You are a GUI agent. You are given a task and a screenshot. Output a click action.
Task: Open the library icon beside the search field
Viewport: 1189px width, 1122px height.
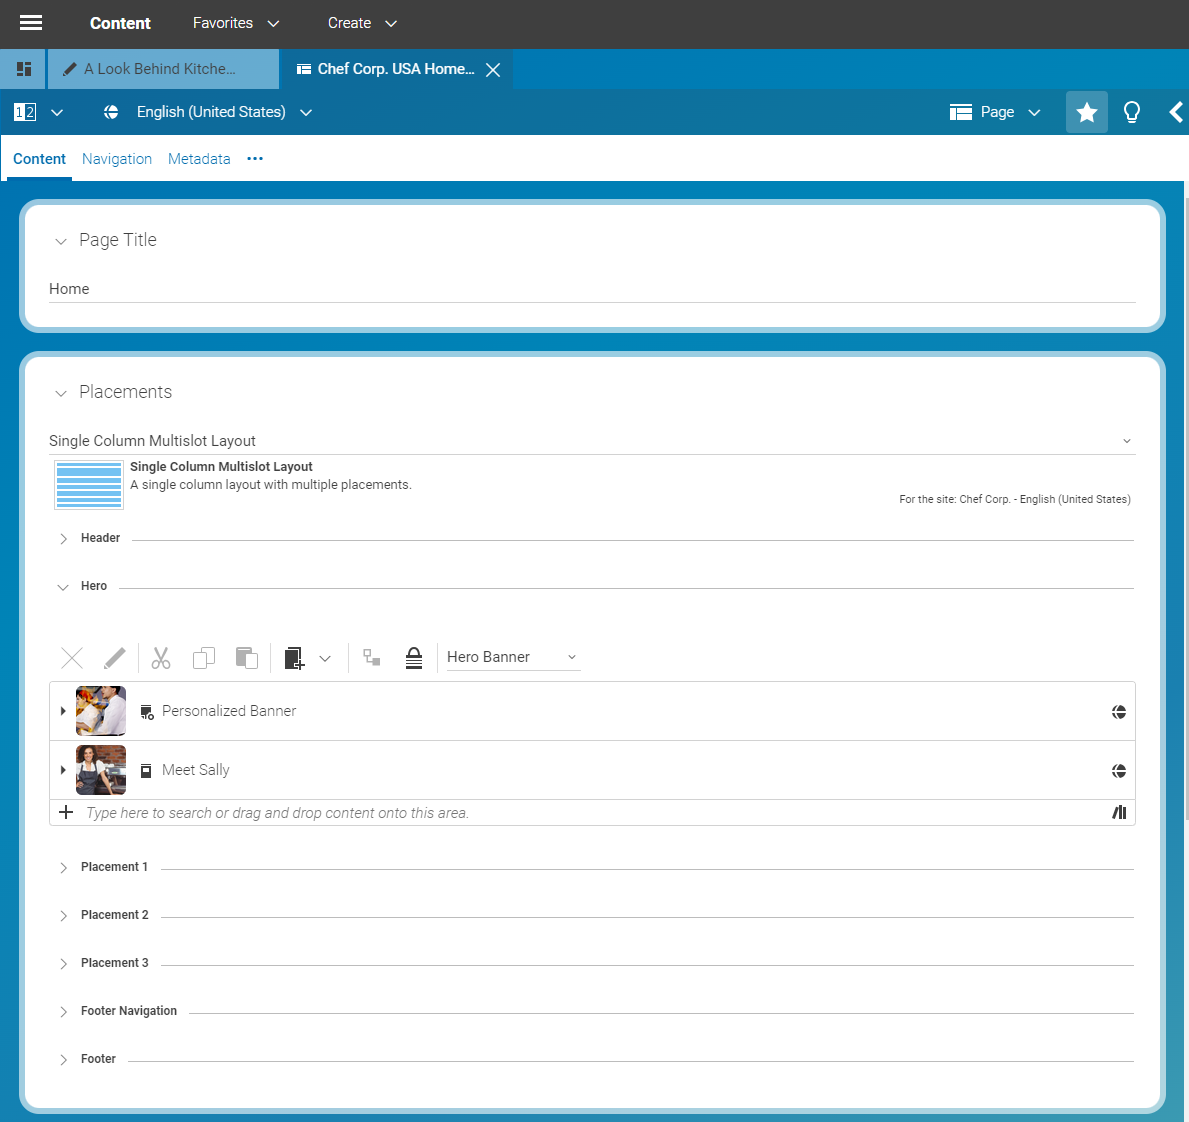tap(1119, 812)
